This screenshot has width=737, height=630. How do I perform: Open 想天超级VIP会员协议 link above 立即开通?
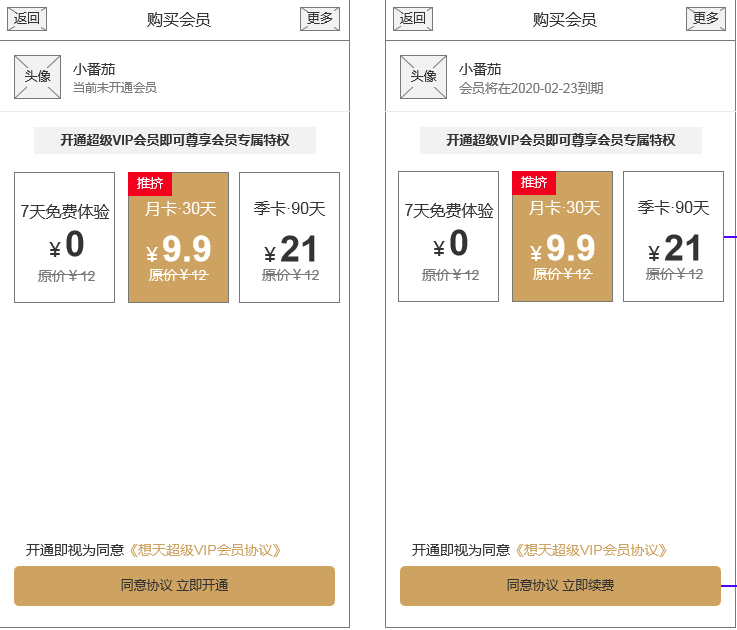tap(205, 550)
